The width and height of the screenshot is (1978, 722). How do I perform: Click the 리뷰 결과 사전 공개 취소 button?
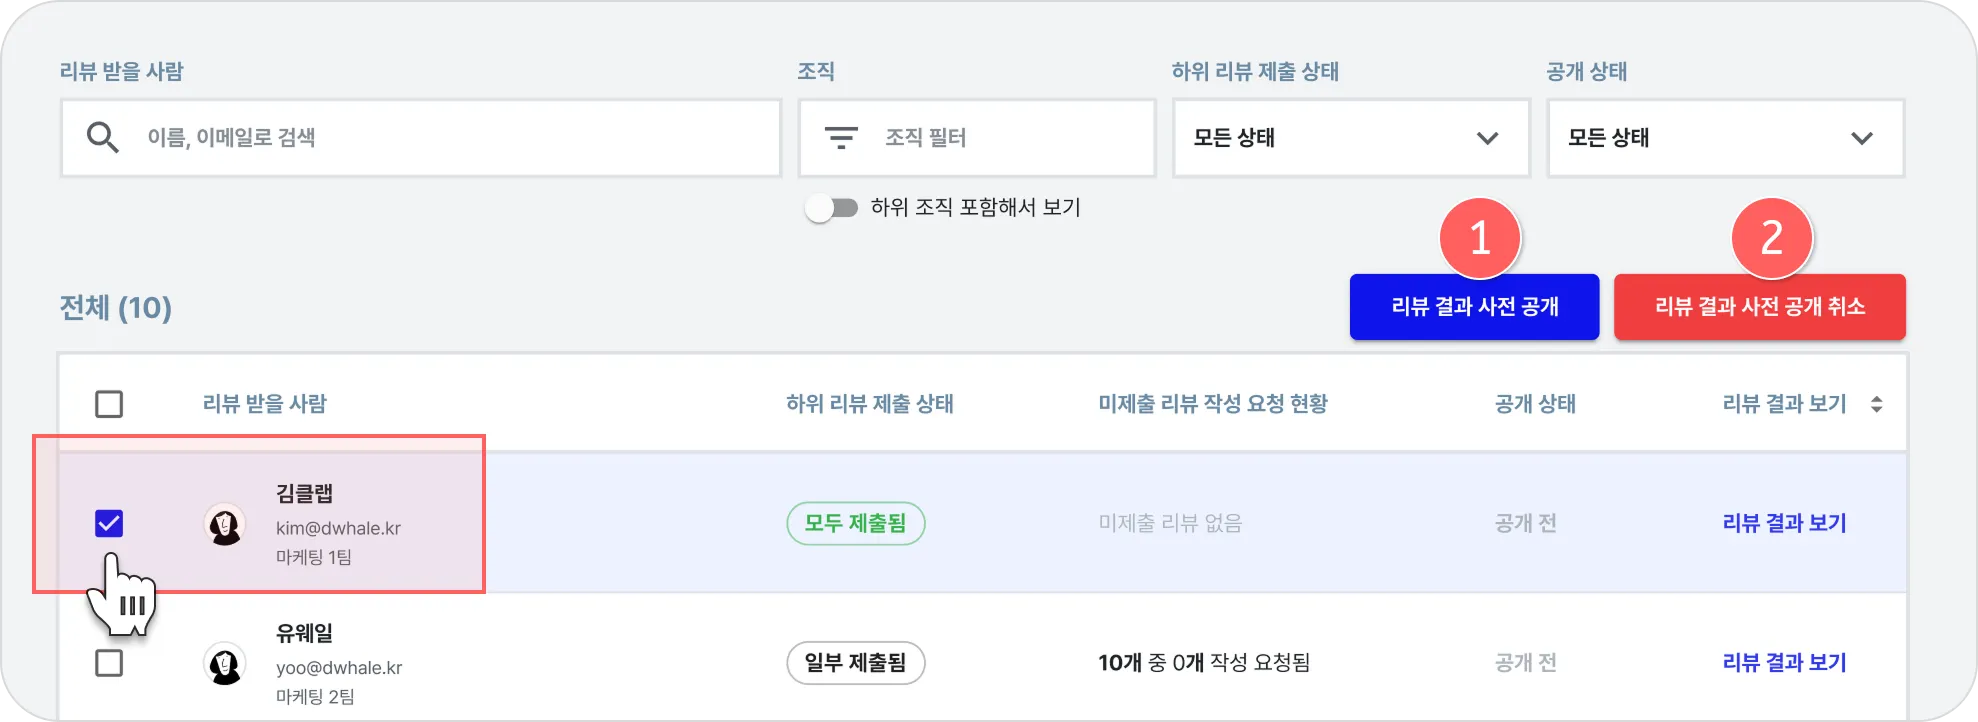(x=1759, y=307)
